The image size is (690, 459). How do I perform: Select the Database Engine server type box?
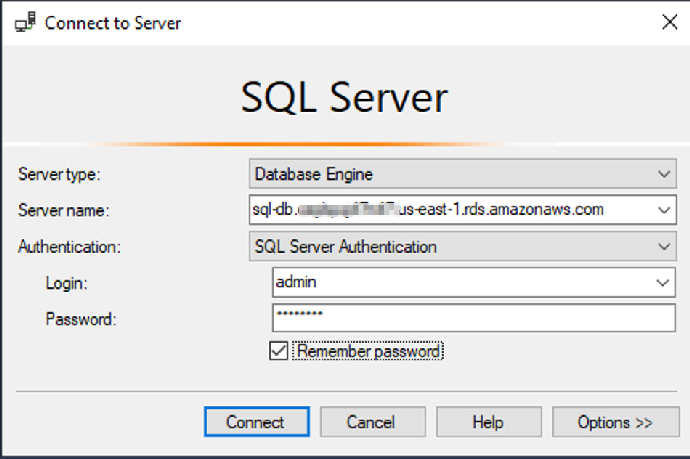[450, 175]
